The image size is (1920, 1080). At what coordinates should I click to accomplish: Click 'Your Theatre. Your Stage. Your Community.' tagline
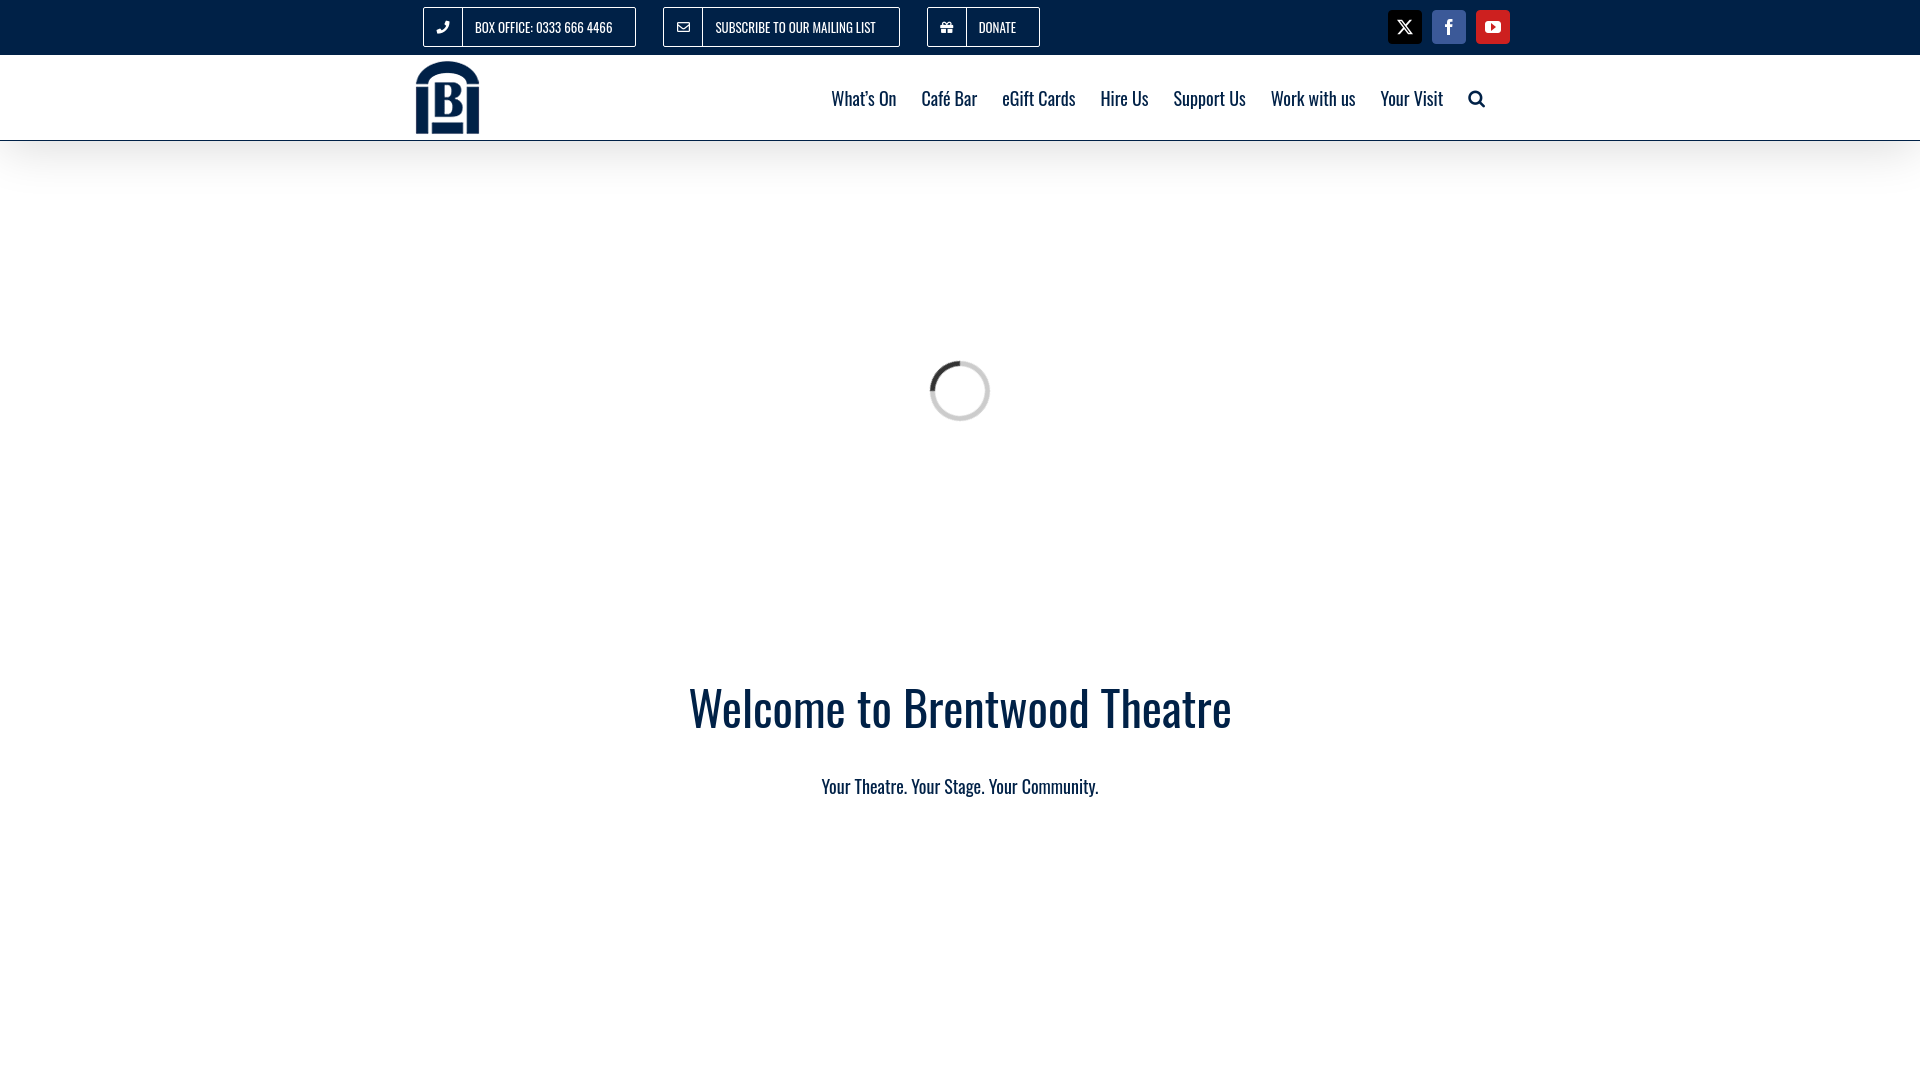coord(960,786)
